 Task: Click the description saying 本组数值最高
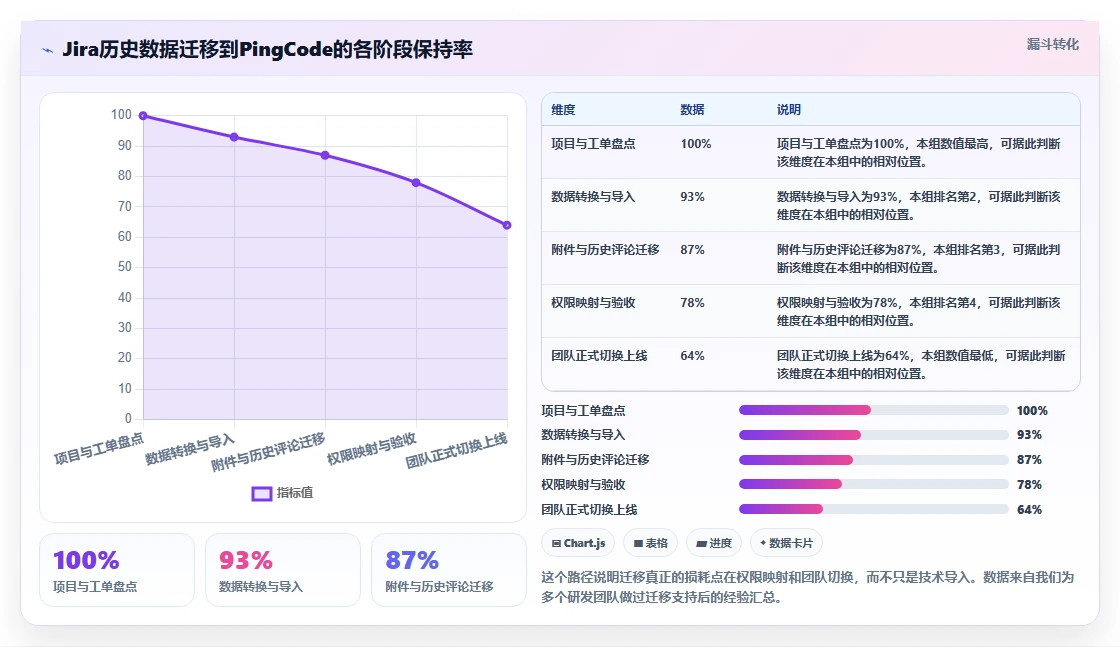919,153
